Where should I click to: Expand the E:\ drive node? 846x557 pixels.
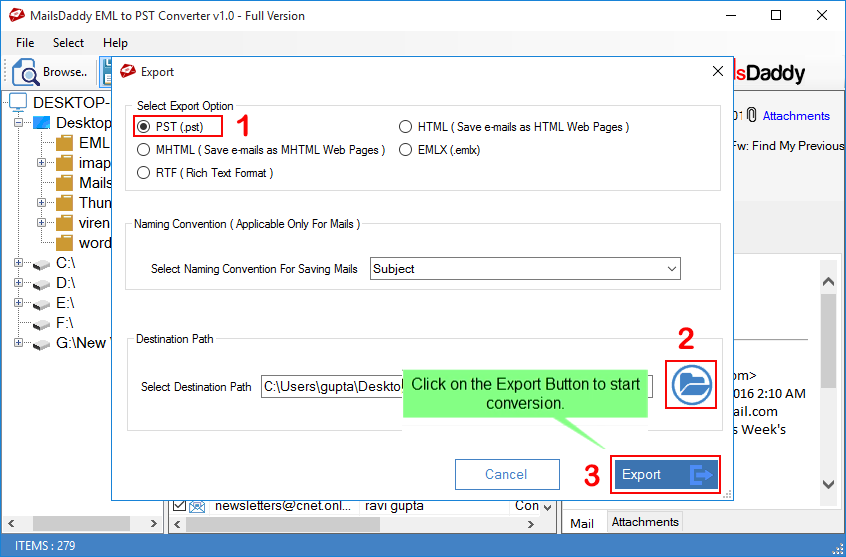[x=18, y=302]
